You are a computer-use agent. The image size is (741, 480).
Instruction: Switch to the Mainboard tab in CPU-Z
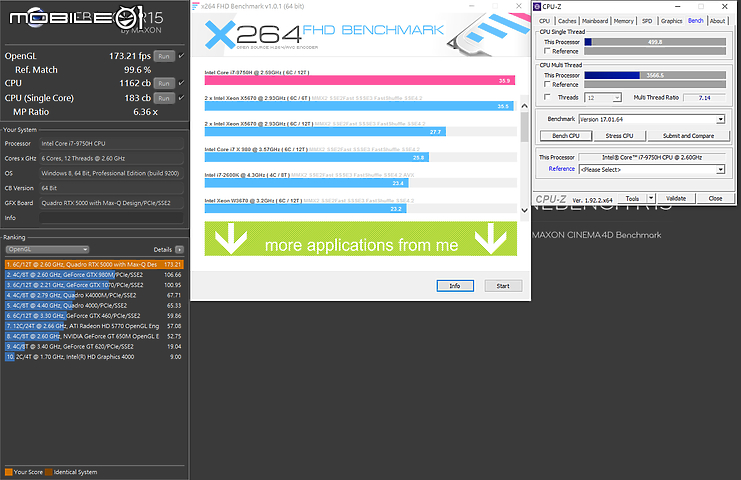[595, 21]
